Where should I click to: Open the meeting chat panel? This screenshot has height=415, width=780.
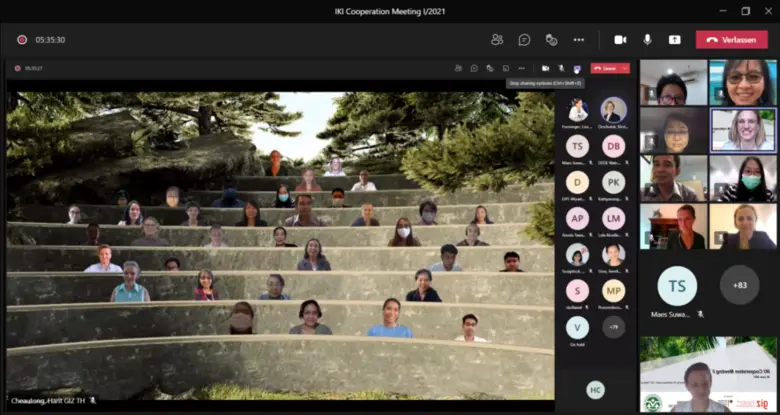[x=524, y=39]
